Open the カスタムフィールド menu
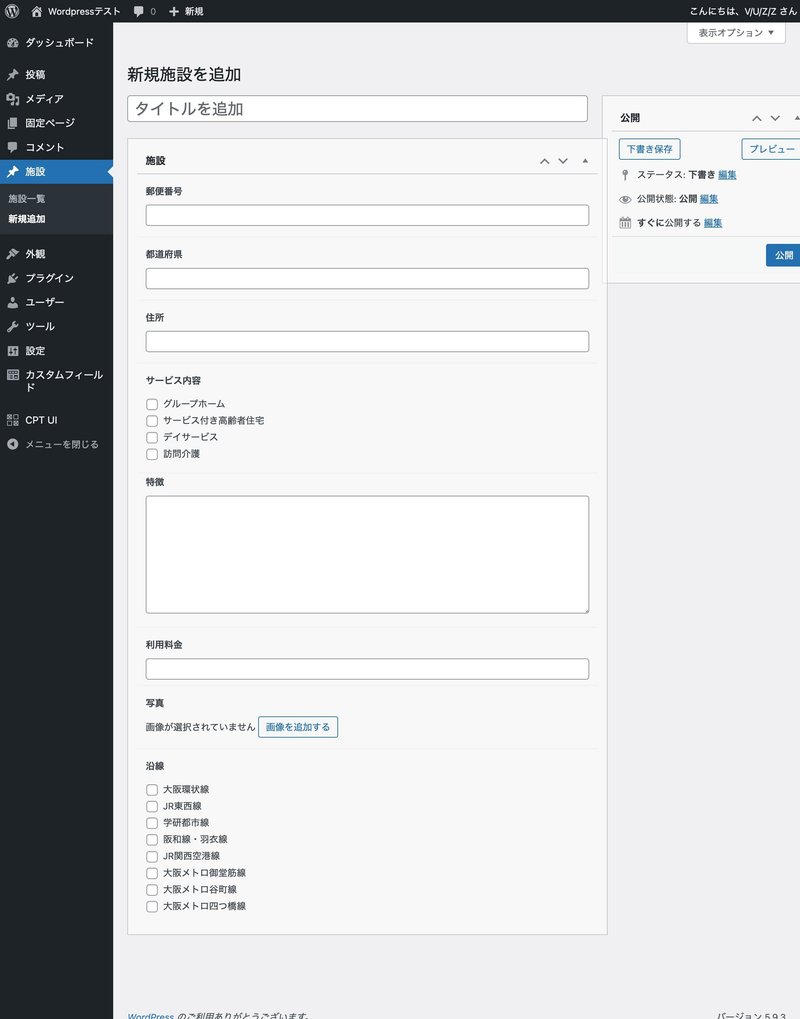The width and height of the screenshot is (800, 1019). pyautogui.click(x=57, y=381)
